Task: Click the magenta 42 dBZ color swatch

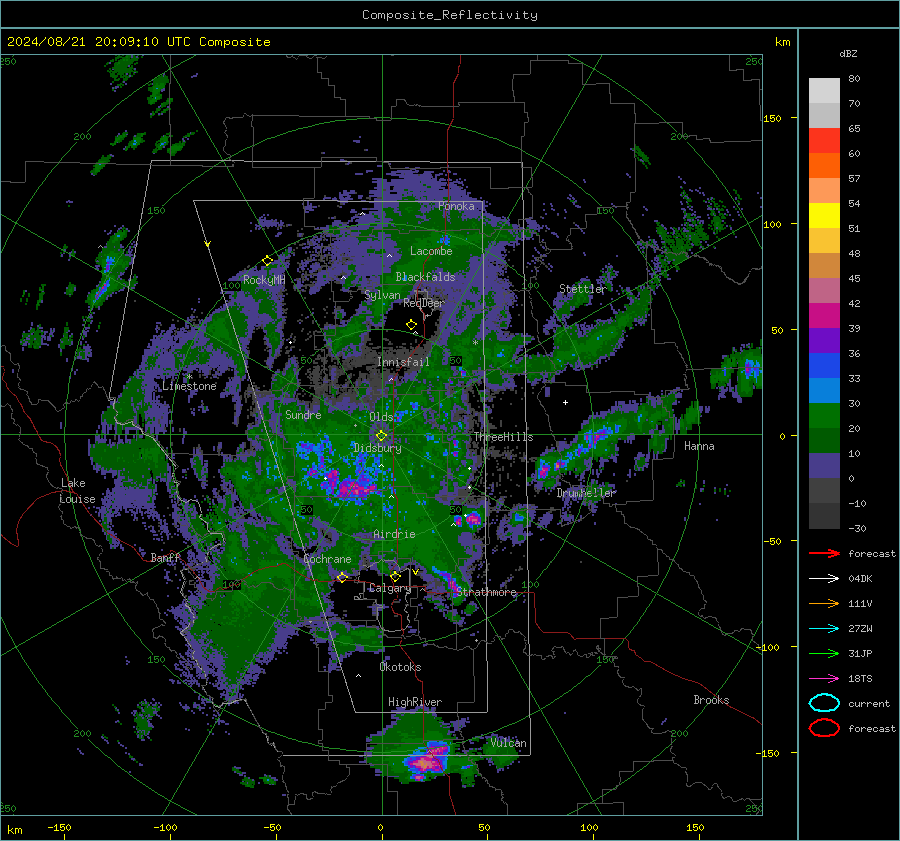Action: click(824, 316)
